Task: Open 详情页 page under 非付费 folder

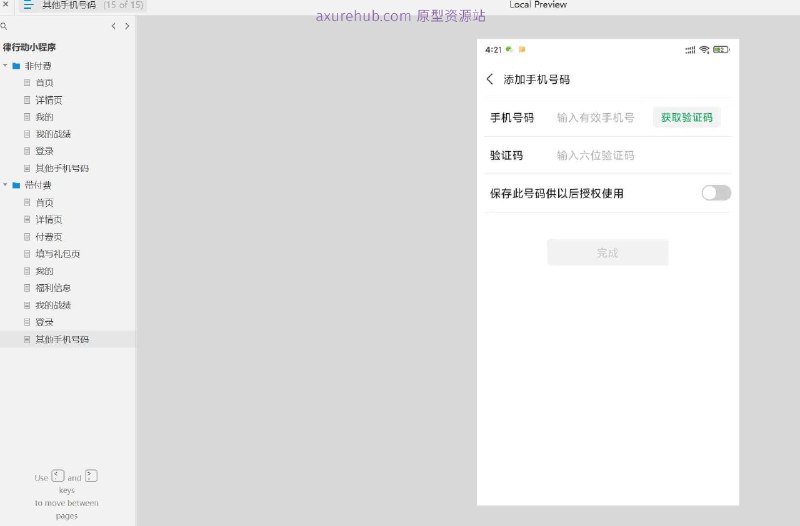Action: (x=49, y=100)
